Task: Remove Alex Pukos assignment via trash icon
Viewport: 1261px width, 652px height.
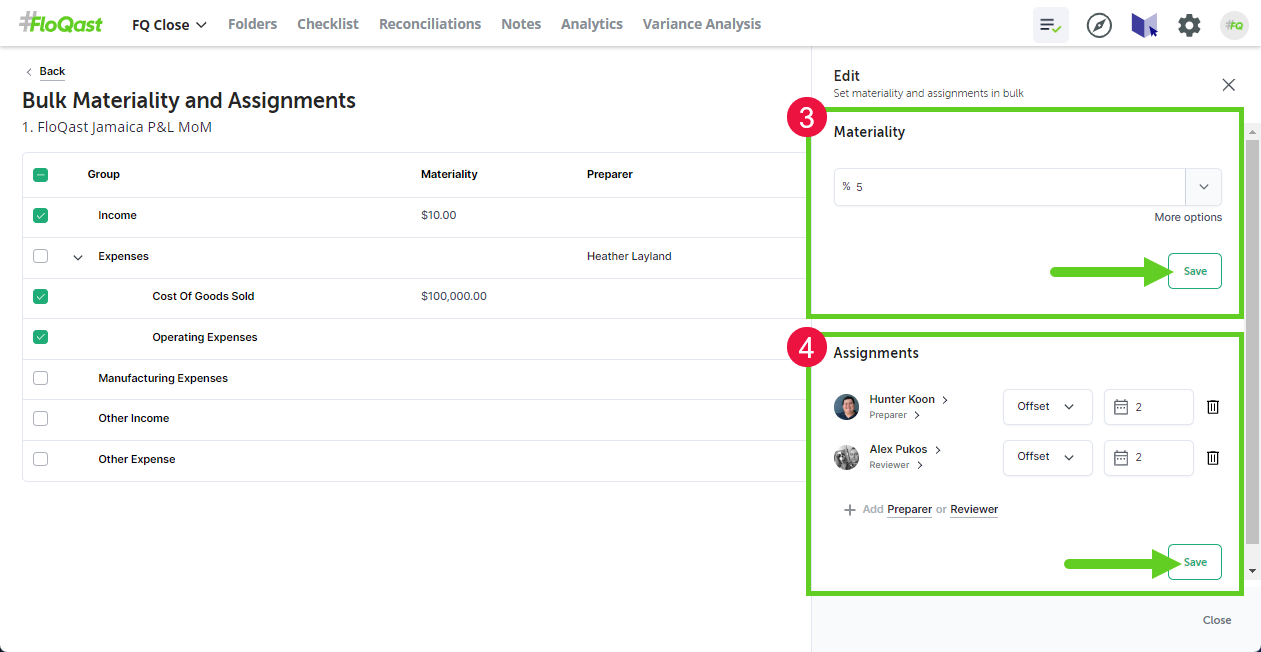Action: tap(1212, 457)
